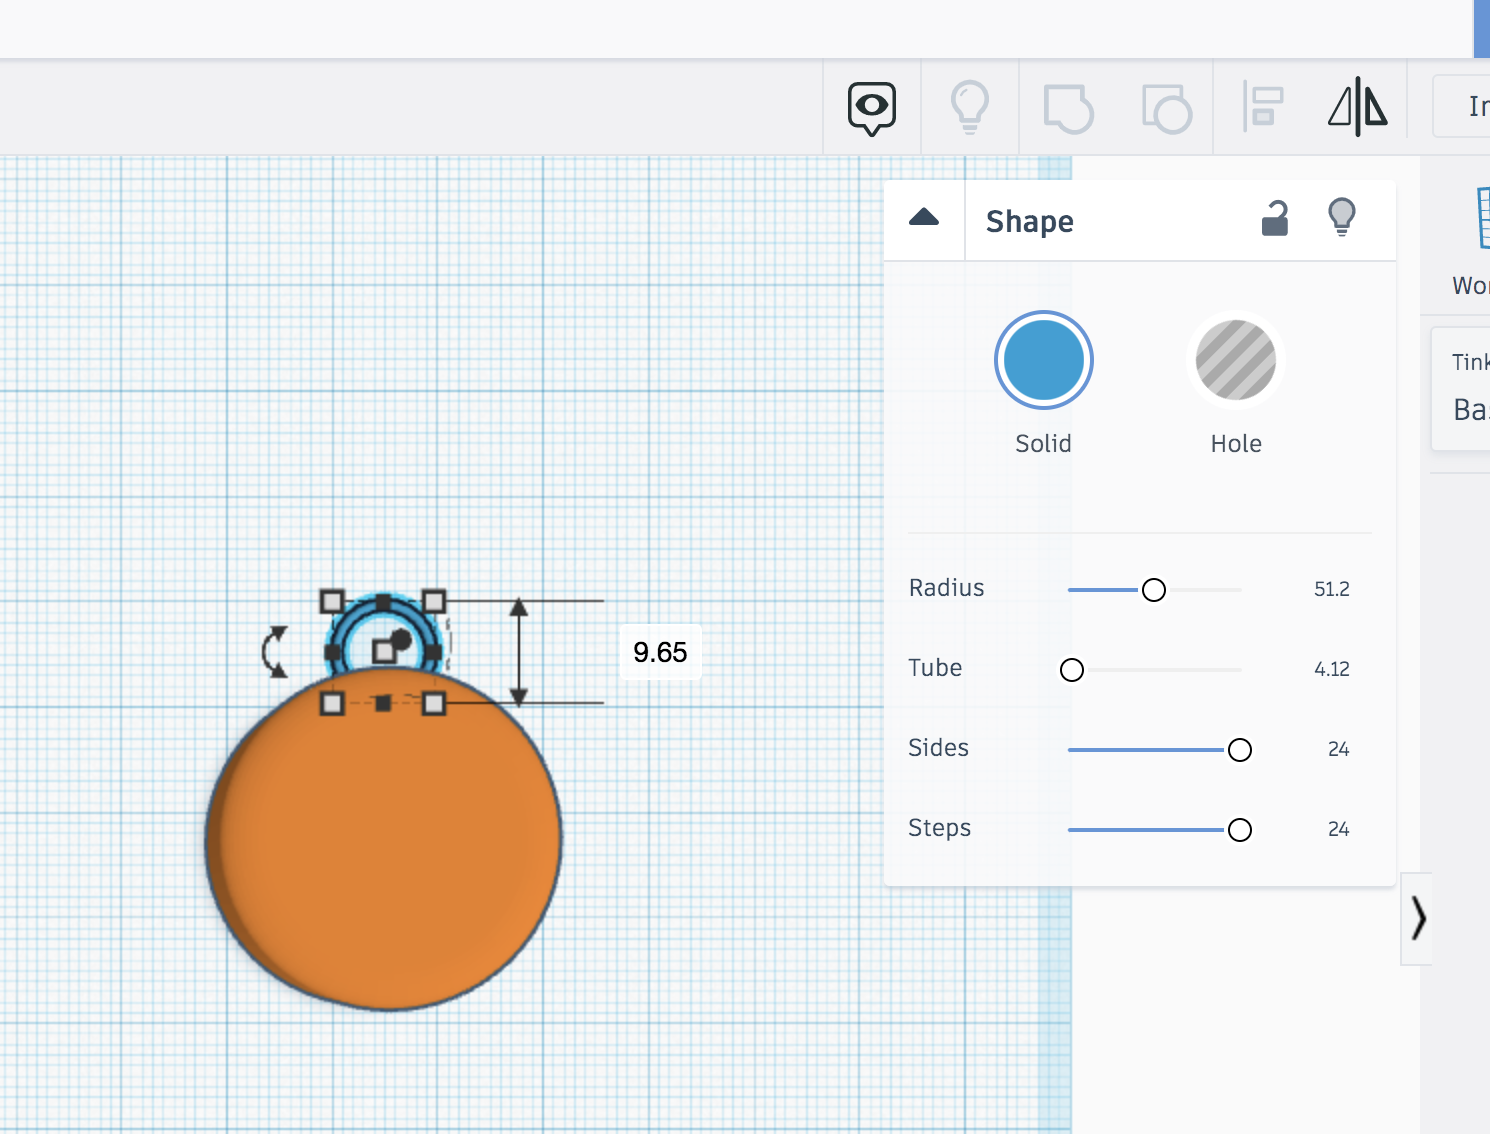Open the Tinkercad Basic Shapes dropdown
Screen dimensions: 1490x1134
(1470, 388)
